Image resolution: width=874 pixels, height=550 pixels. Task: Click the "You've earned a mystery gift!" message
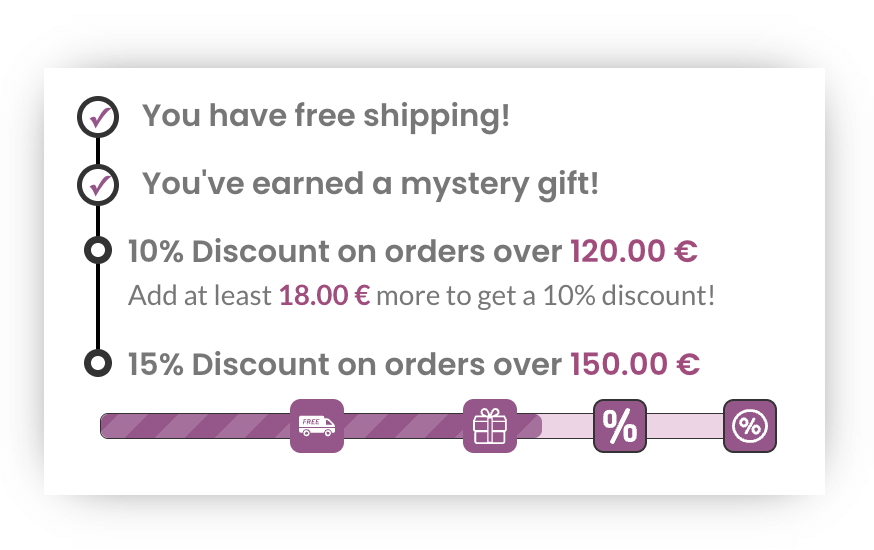point(371,184)
